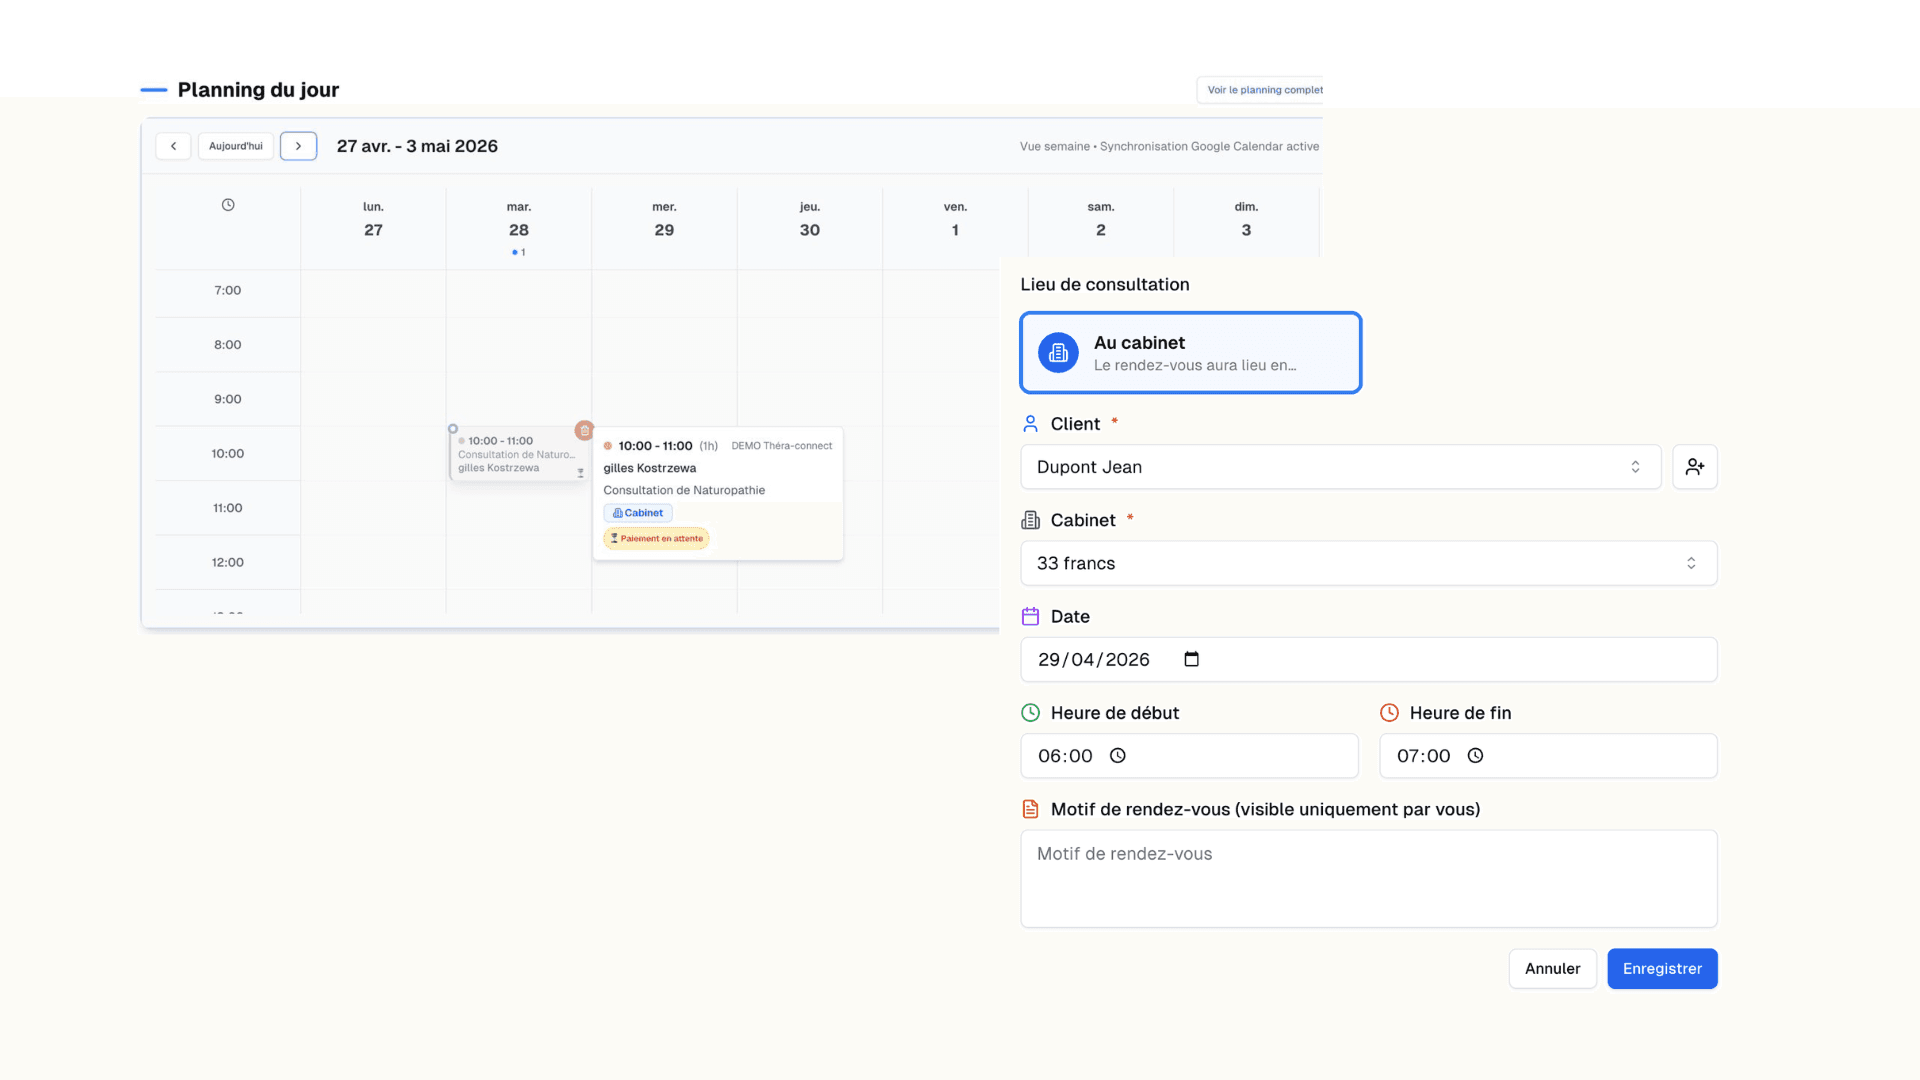Click the building icon inside the Au cabinet card
1920x1080 pixels.
click(1057, 352)
